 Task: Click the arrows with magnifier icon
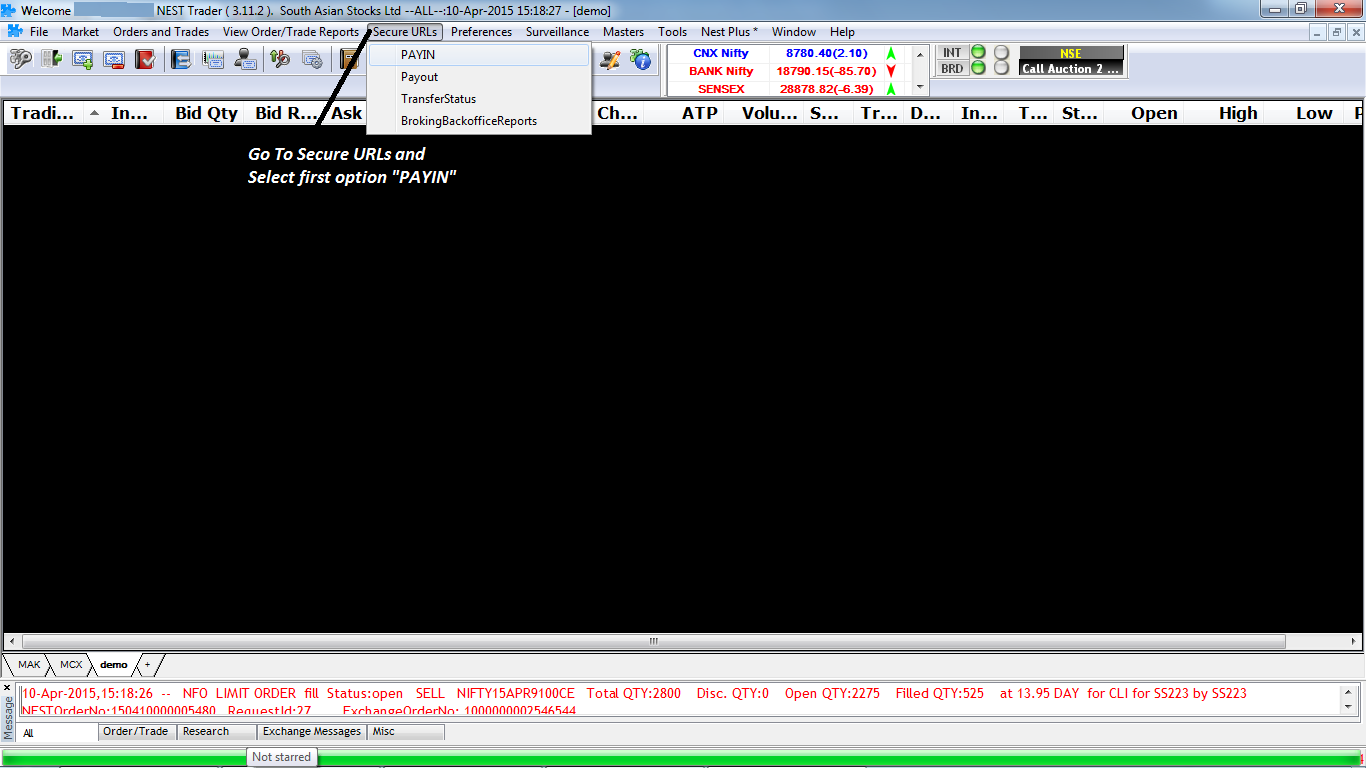(280, 60)
